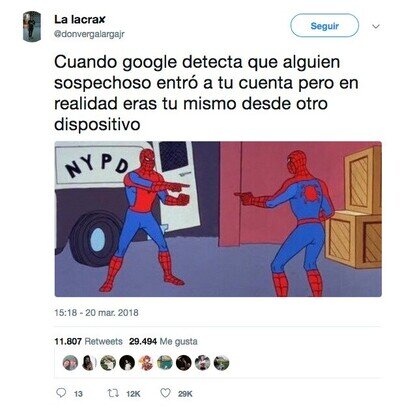Screen dimensions: 400x411
Task: Click the retweet arrows icon
Action: click(x=114, y=393)
